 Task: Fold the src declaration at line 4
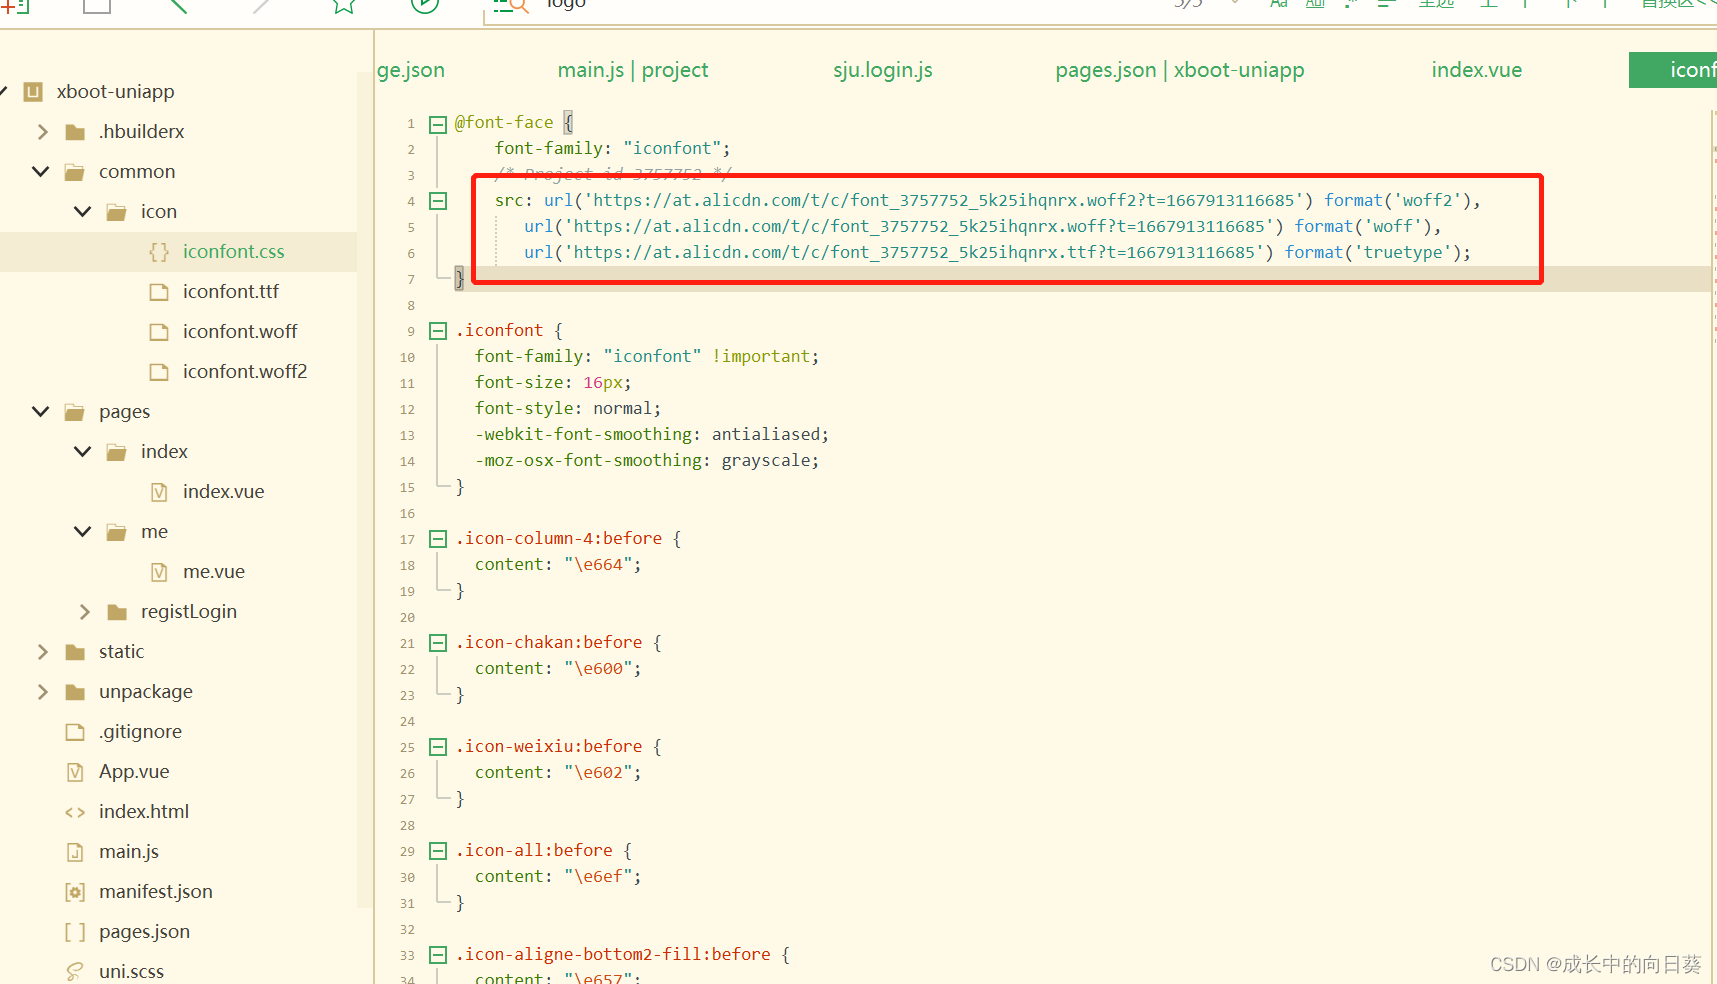coord(438,201)
